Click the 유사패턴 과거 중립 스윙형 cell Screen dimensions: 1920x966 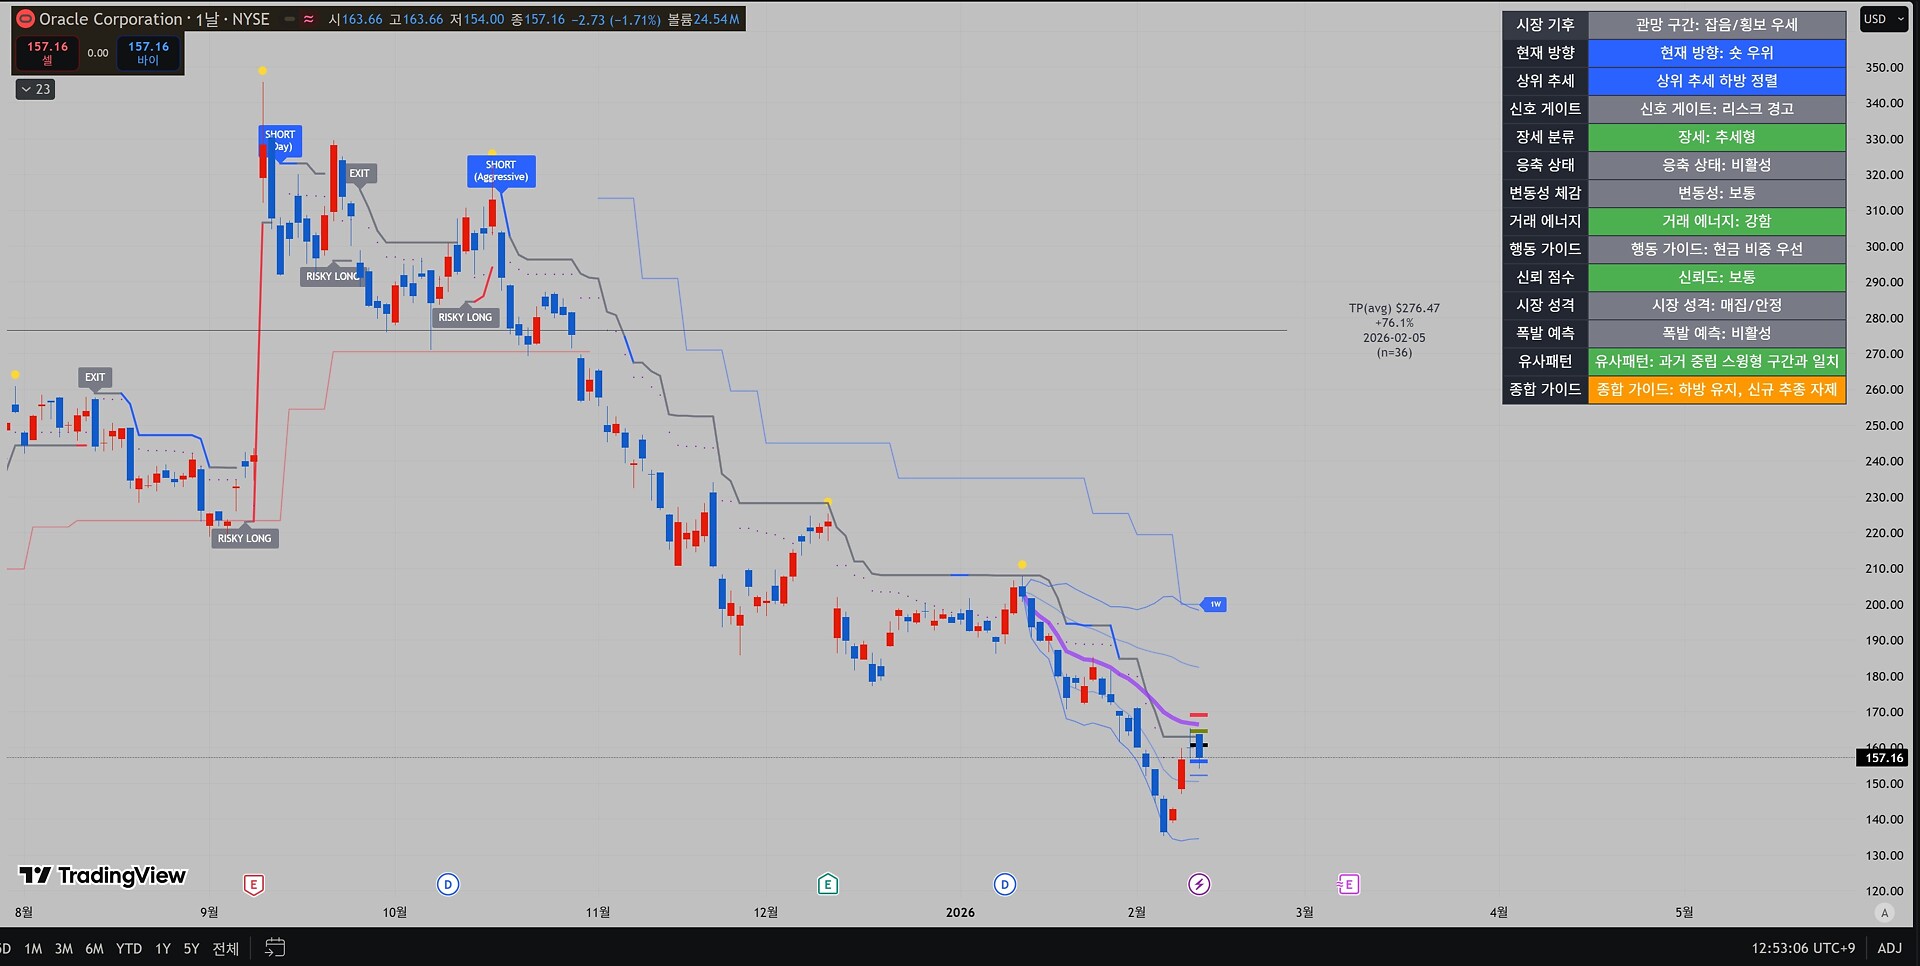1716,361
